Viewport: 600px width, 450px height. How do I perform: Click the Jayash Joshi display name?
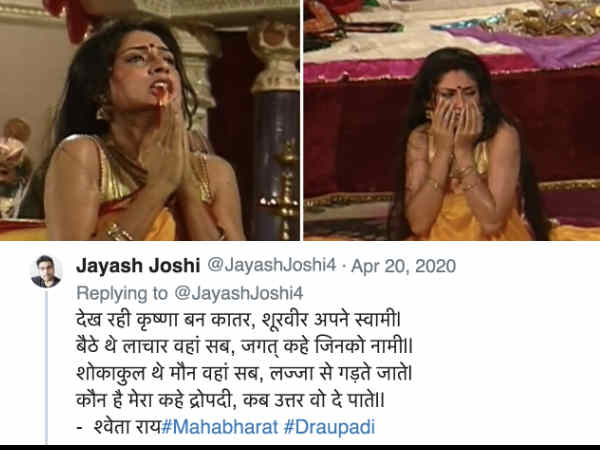coord(138,266)
